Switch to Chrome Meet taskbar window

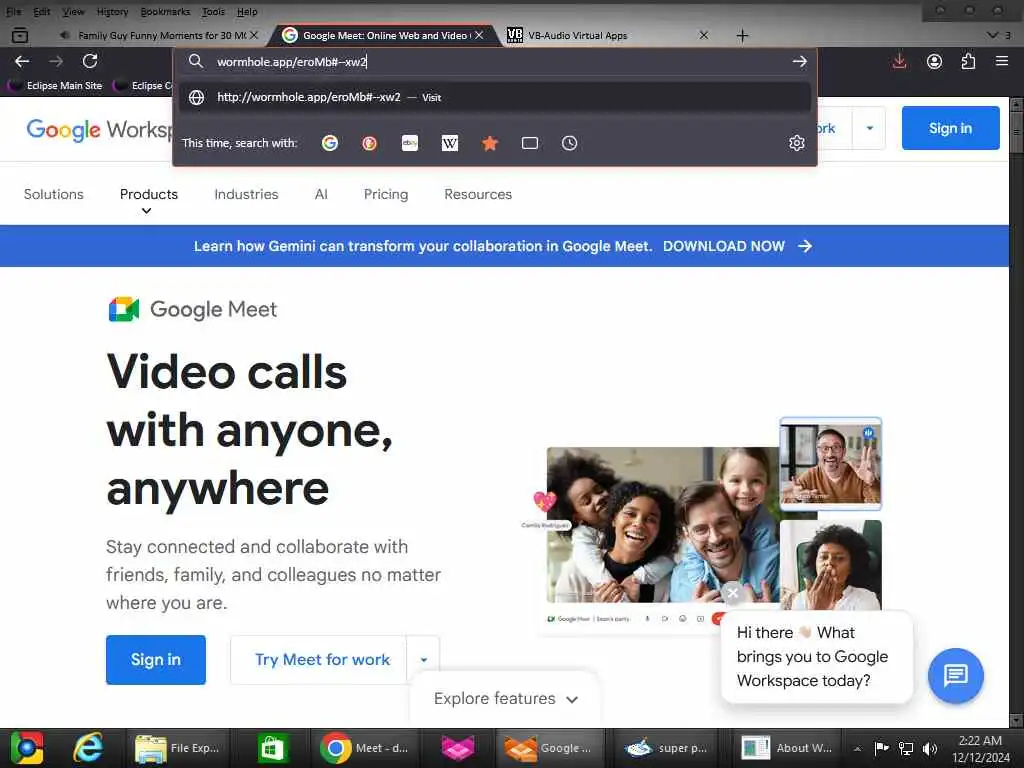tap(366, 748)
